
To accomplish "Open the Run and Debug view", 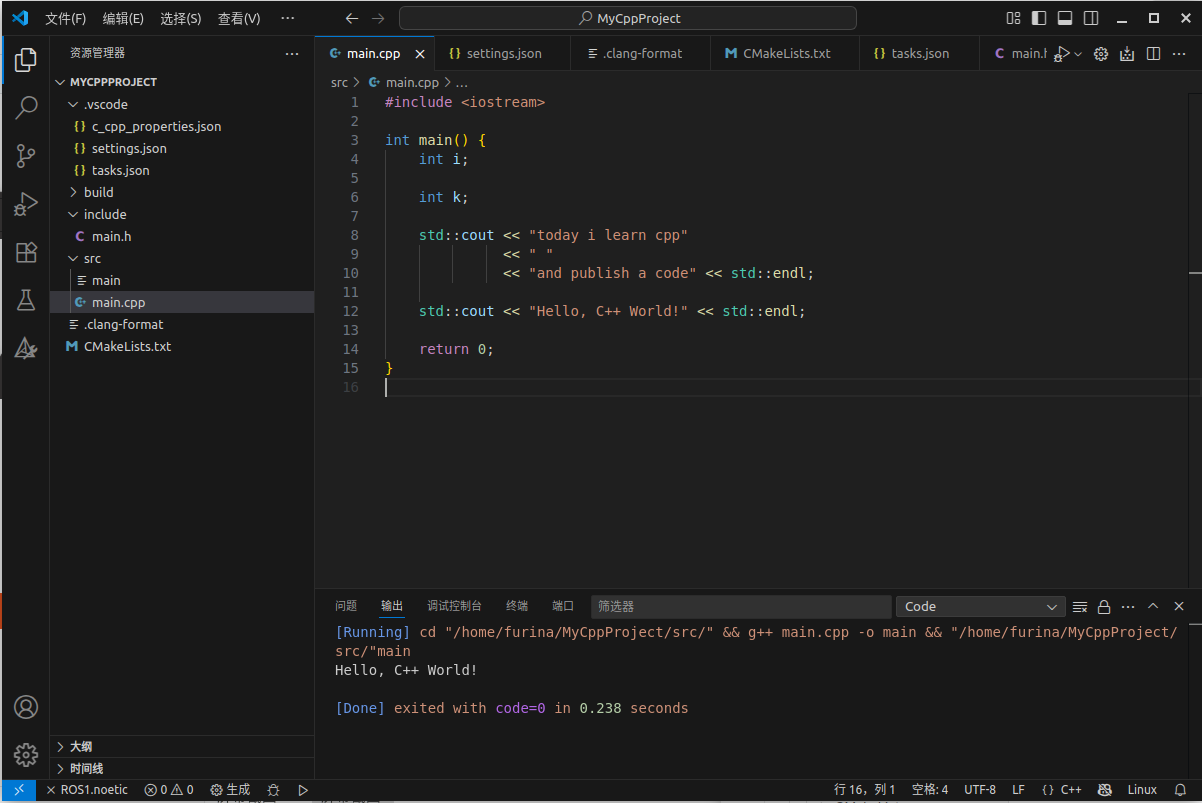I will [x=26, y=204].
